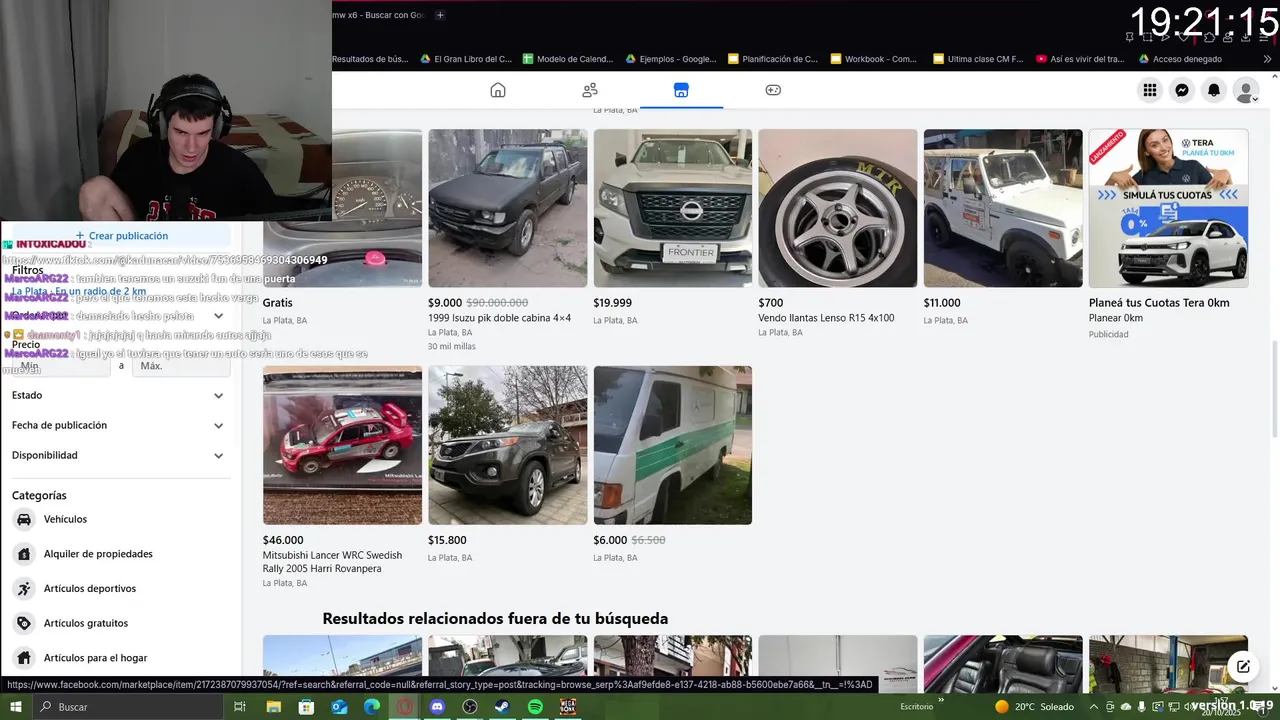
Task: Open Outlook from the taskbar
Action: 339,707
